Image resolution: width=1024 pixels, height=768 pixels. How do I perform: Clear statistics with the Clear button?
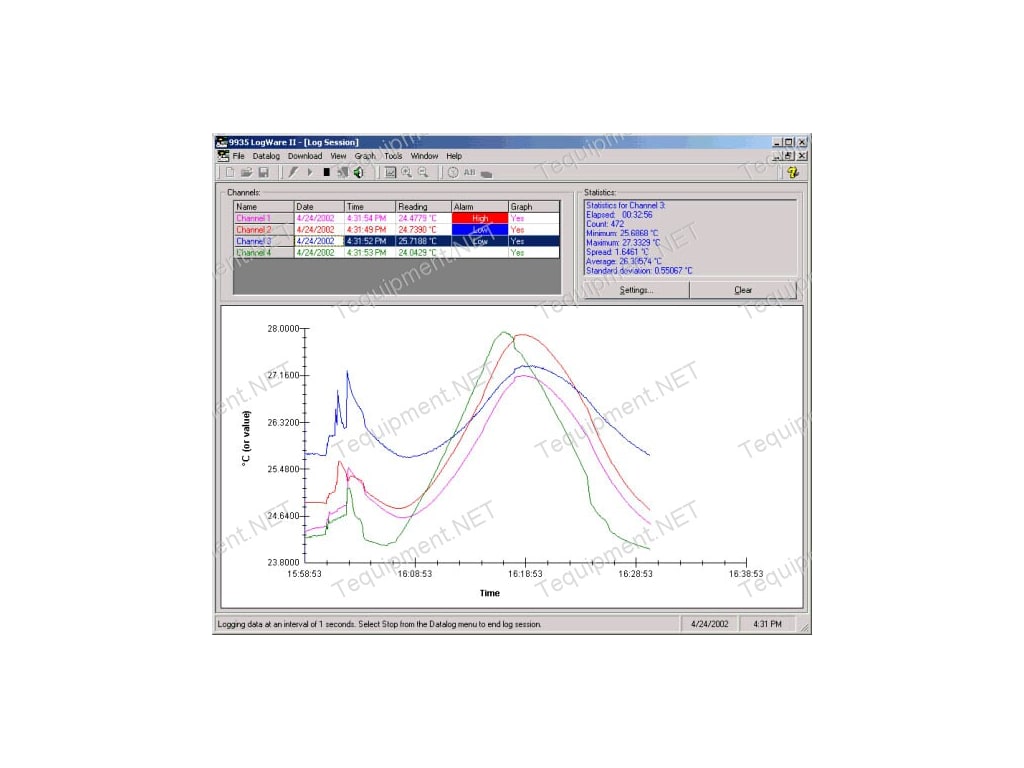click(x=743, y=290)
